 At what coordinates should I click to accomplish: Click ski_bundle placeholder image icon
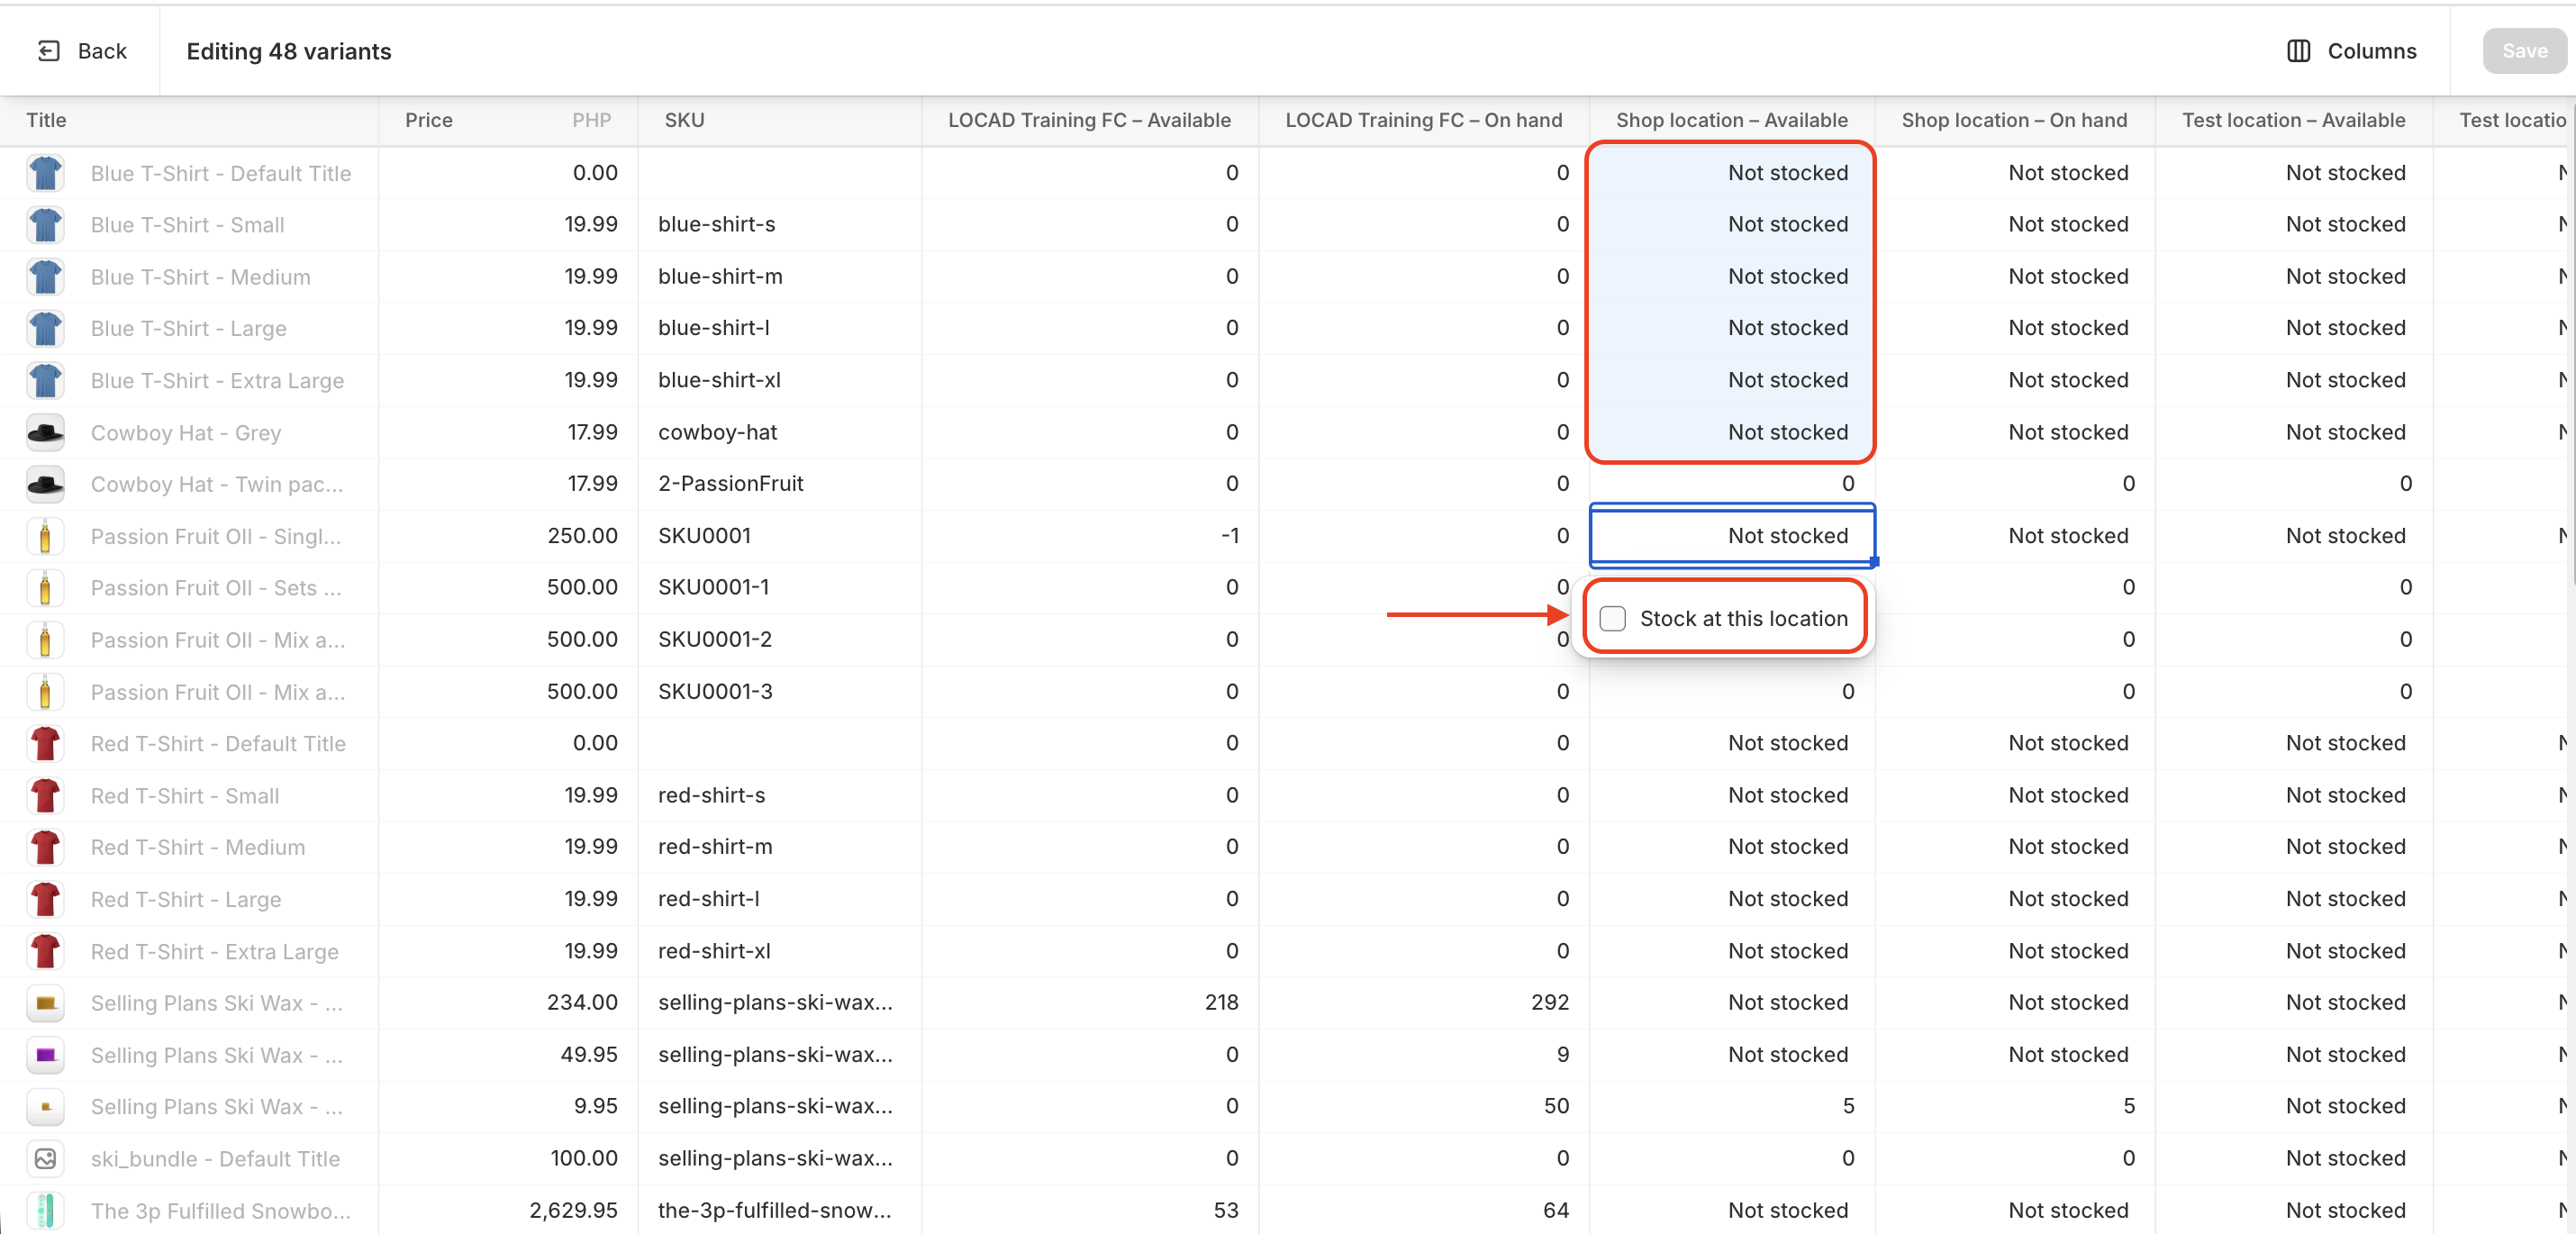pos(45,1159)
